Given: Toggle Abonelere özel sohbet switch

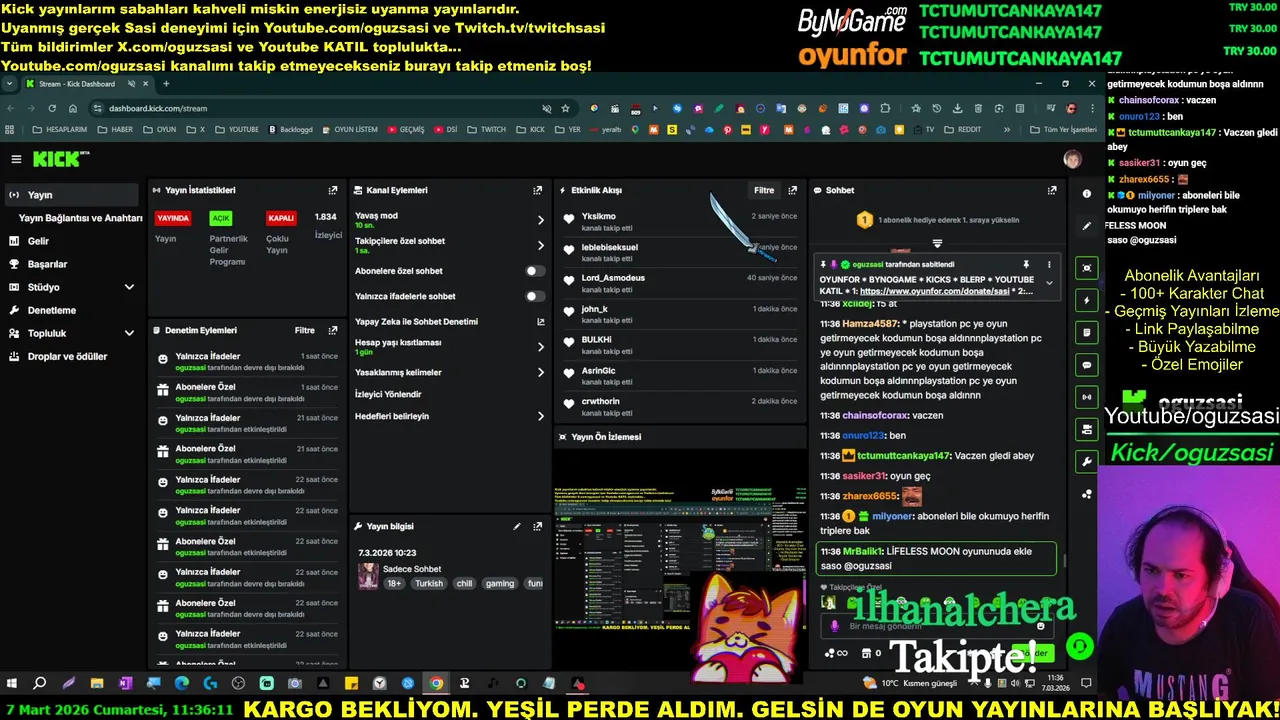Looking at the screenshot, I should pos(536,271).
